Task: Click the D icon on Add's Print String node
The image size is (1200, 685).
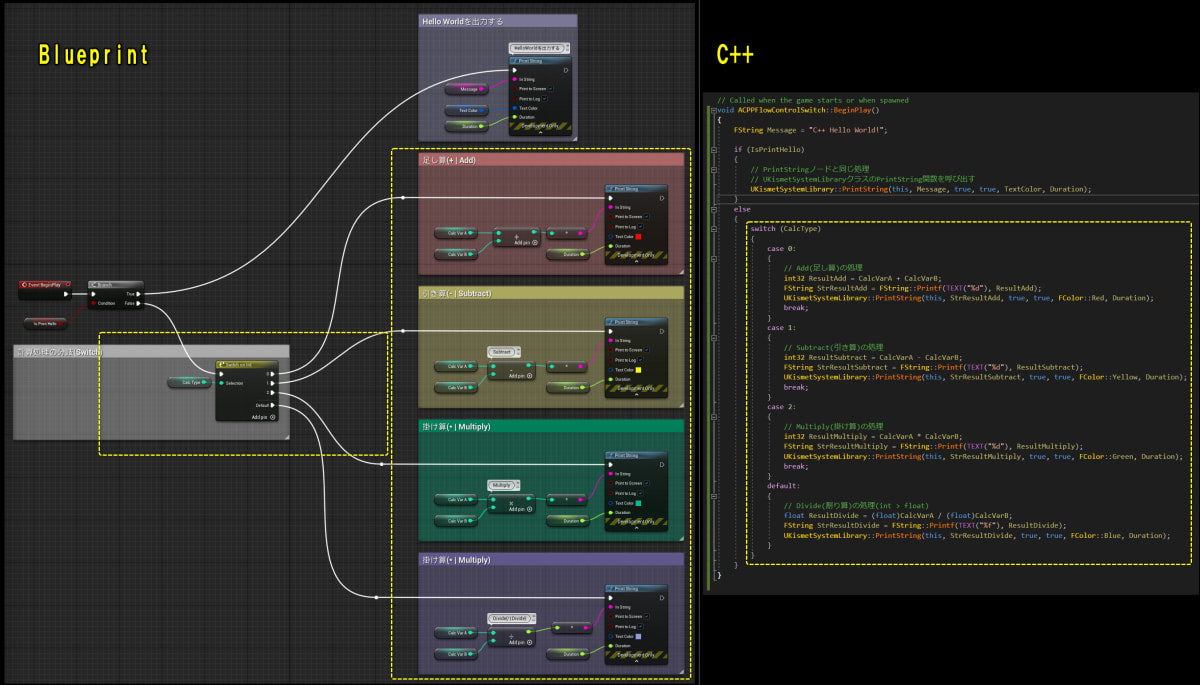Action: click(662, 197)
